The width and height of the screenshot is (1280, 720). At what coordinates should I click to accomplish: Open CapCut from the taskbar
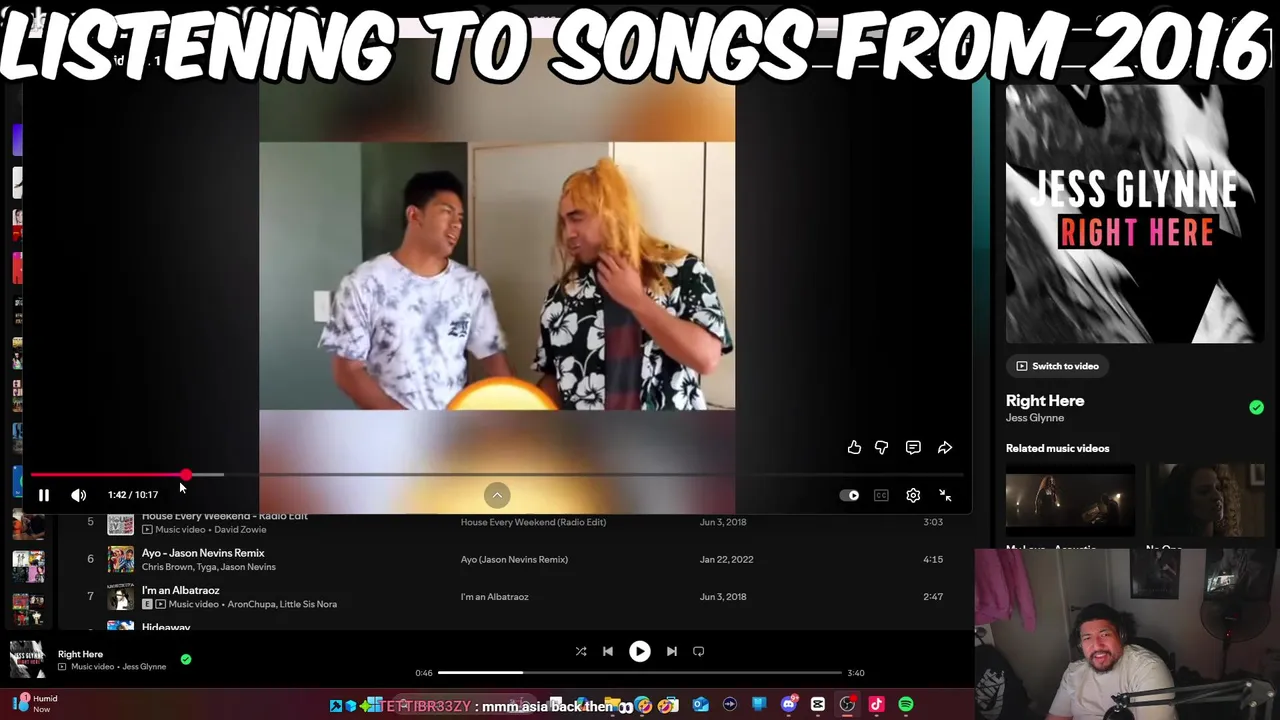click(818, 705)
